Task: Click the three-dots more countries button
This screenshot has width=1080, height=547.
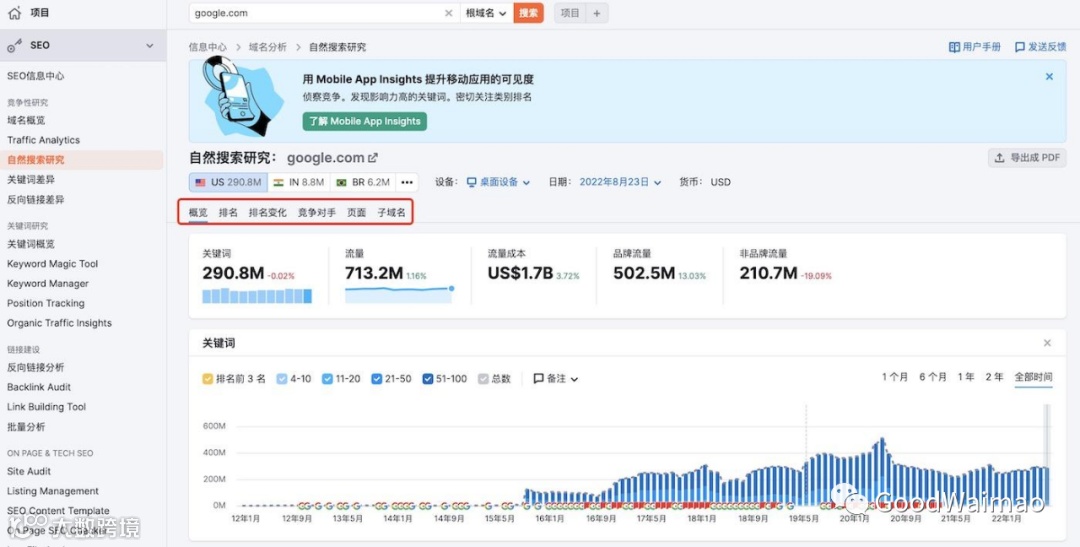Action: pos(407,183)
